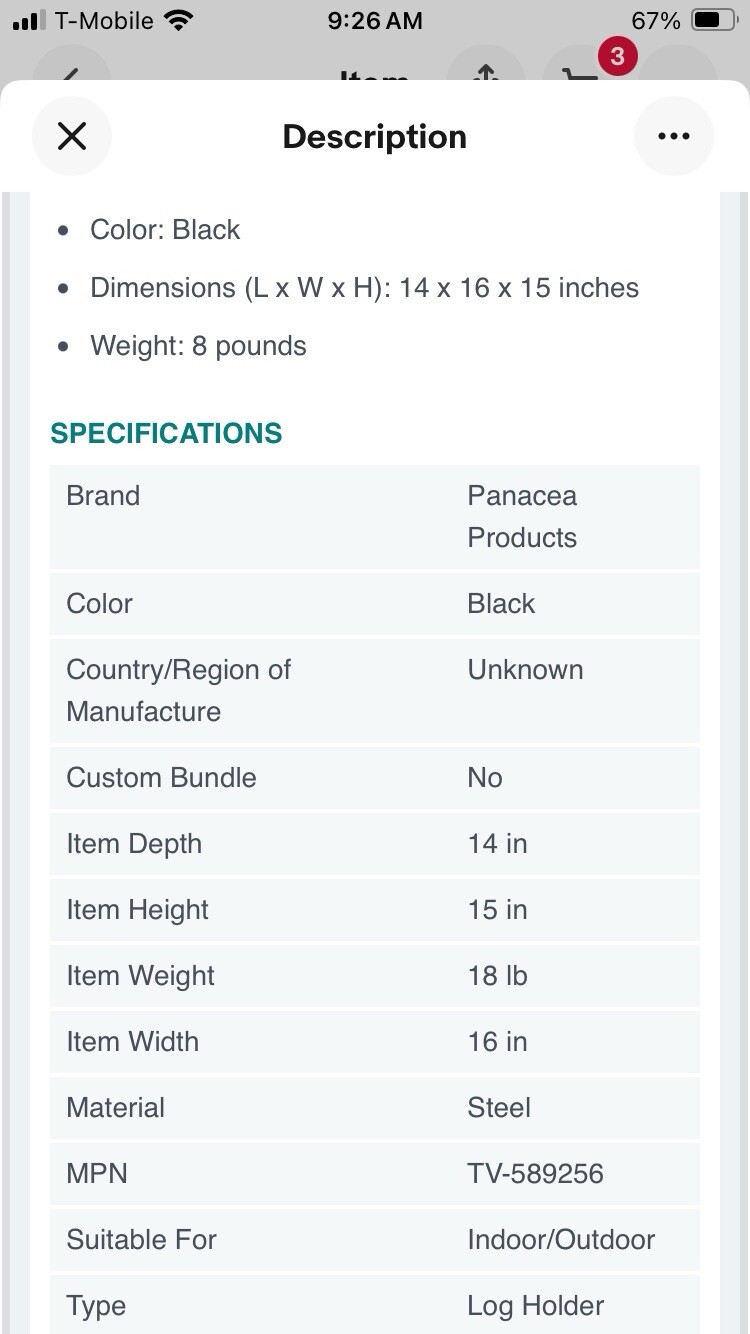Select Country/Region of Manufacture row

pyautogui.click(x=375, y=691)
